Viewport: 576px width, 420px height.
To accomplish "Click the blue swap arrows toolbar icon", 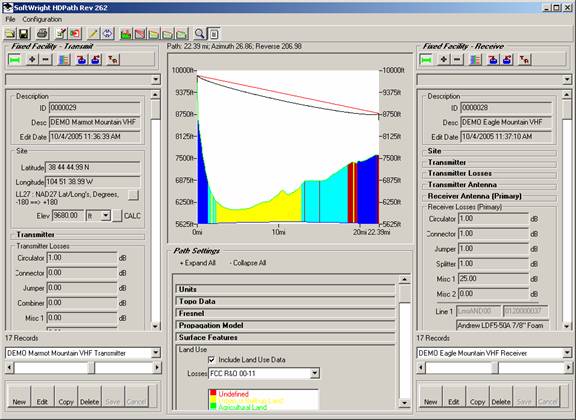I will click(108, 34).
